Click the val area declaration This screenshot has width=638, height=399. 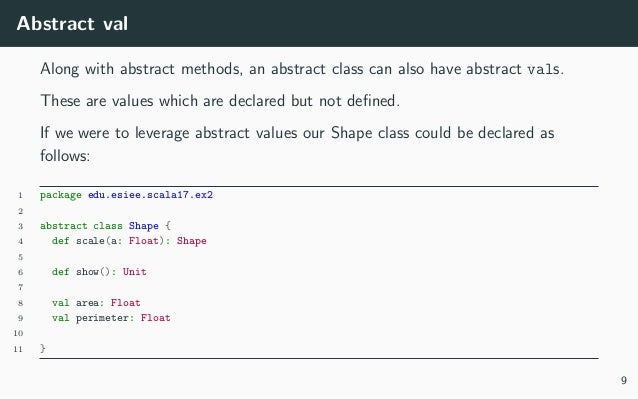click(x=96, y=303)
